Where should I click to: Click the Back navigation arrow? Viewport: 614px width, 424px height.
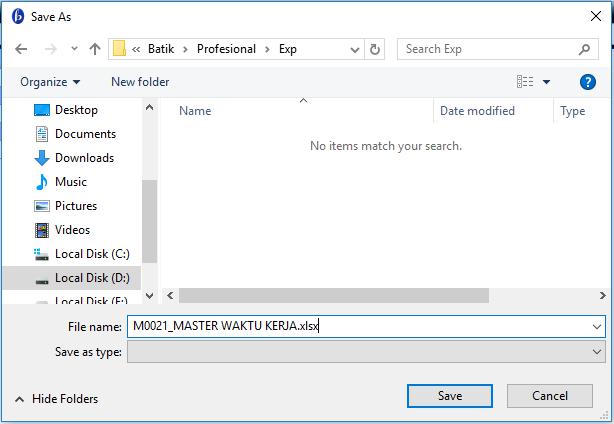coord(21,49)
